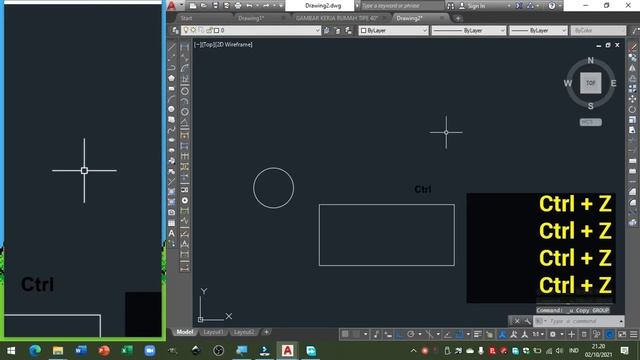
Task: Switch to the Start tab
Action: tap(187, 18)
